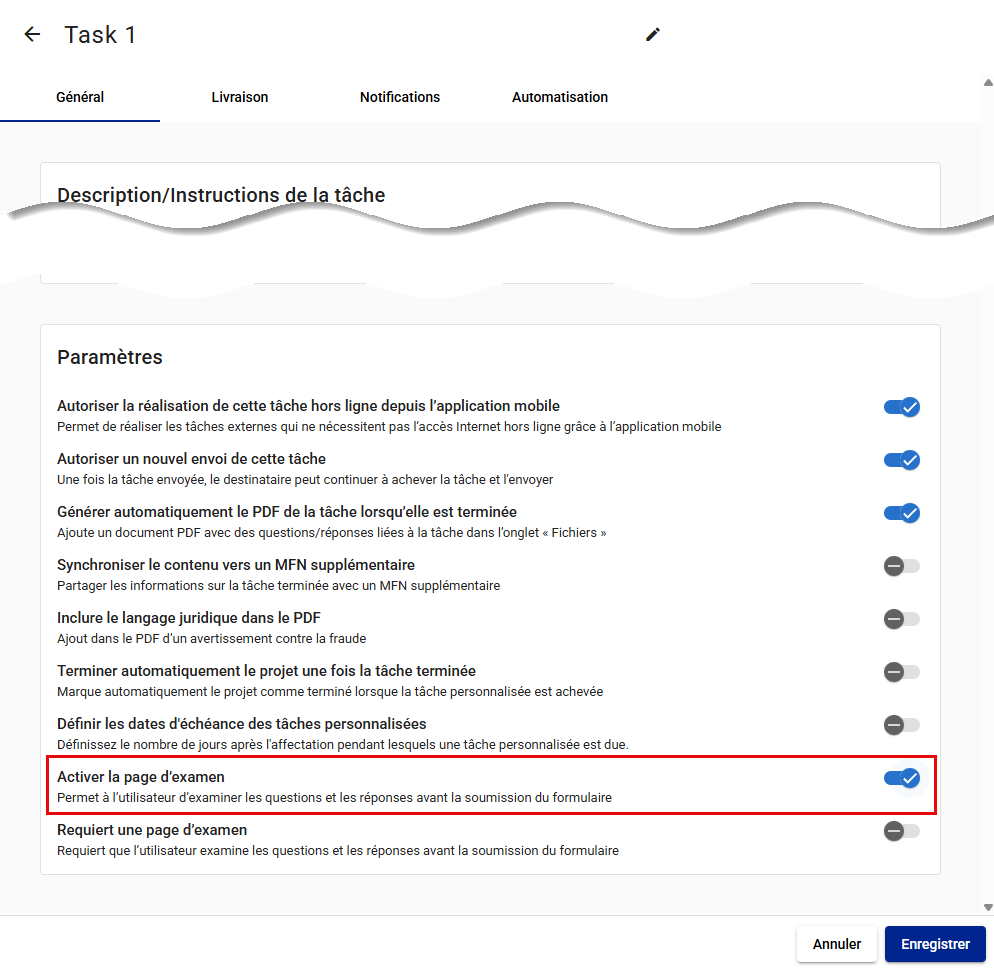Edit the Task 1 title with the pencil icon

(x=653, y=34)
